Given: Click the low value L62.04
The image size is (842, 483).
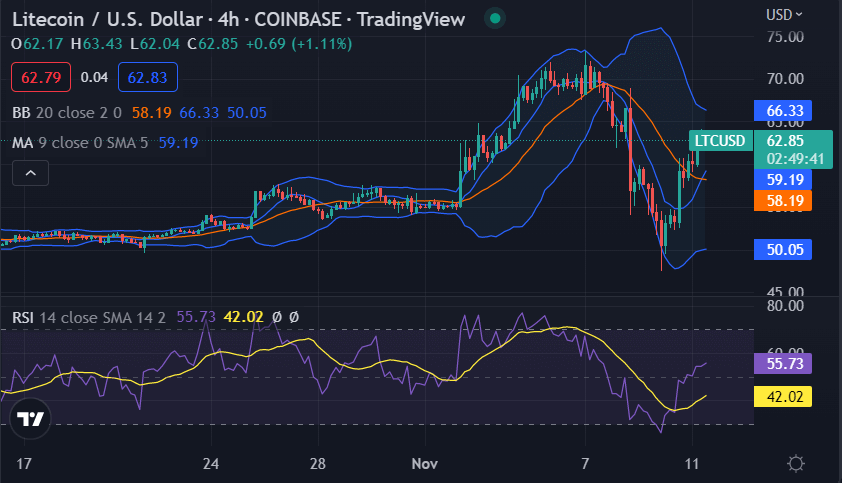Looking at the screenshot, I should click(155, 44).
